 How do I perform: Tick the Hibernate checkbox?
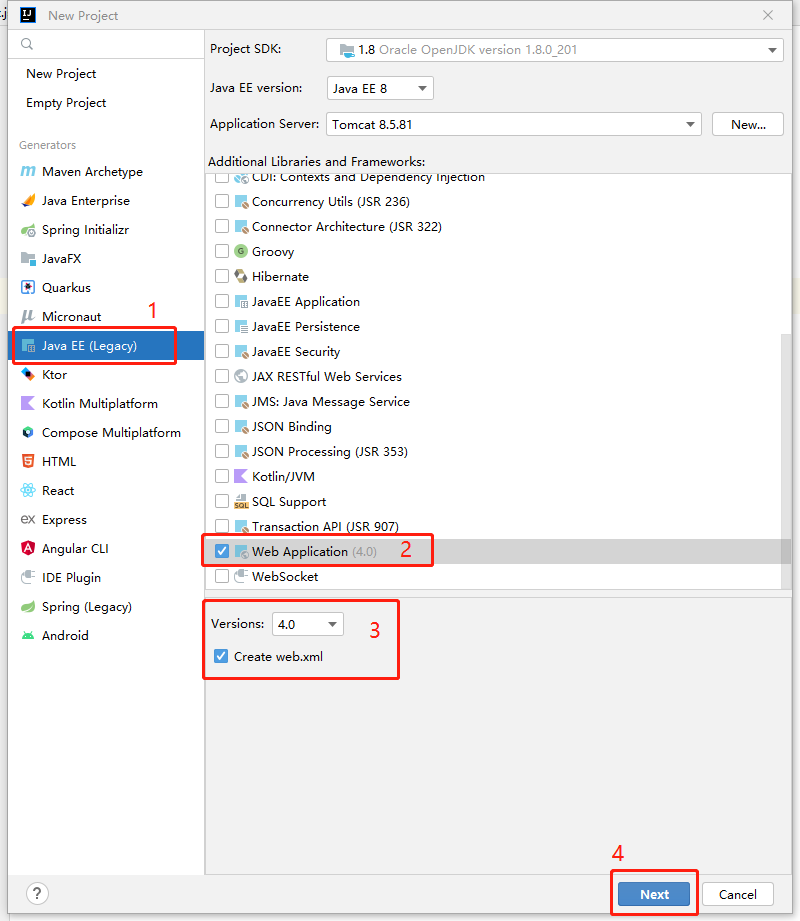222,276
